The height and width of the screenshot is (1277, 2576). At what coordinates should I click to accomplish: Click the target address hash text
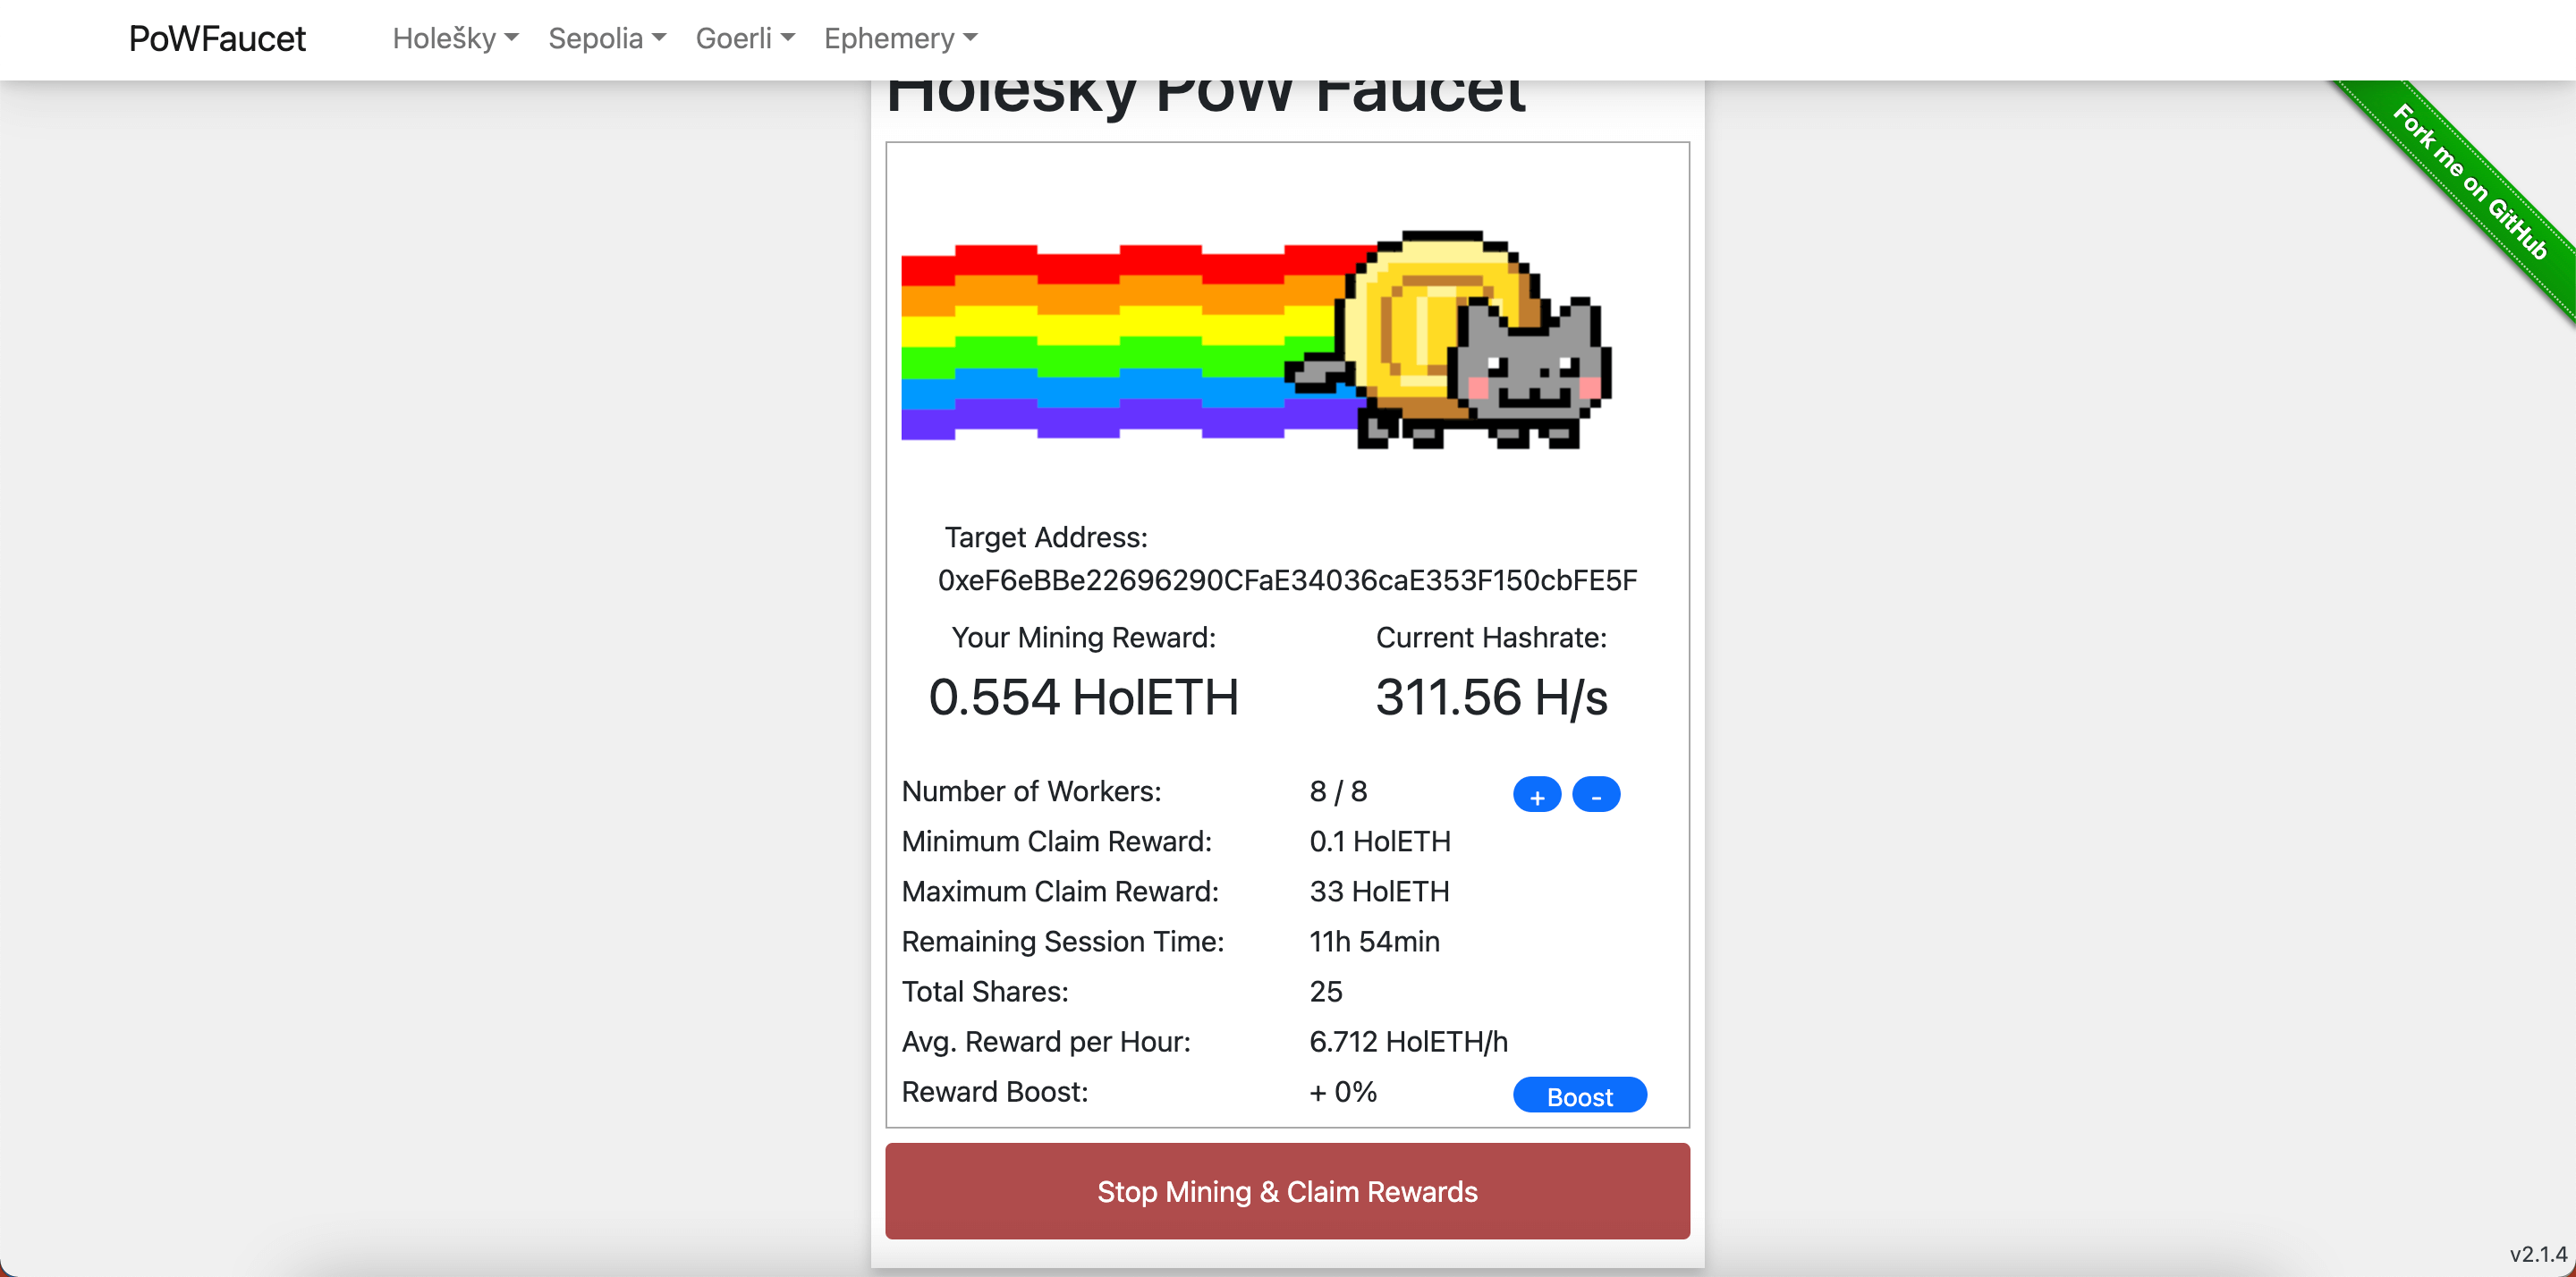click(x=1287, y=580)
